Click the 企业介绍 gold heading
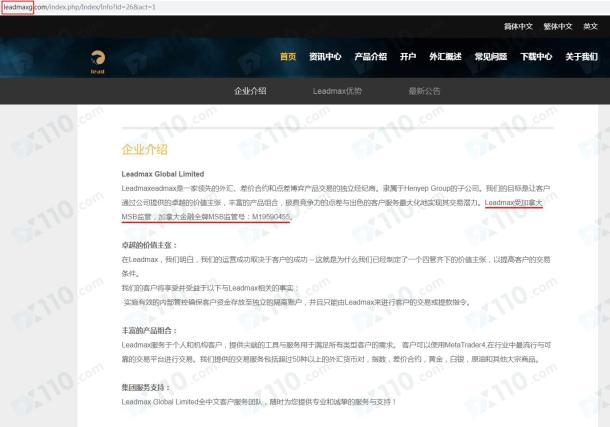The image size is (610, 427). (x=144, y=149)
